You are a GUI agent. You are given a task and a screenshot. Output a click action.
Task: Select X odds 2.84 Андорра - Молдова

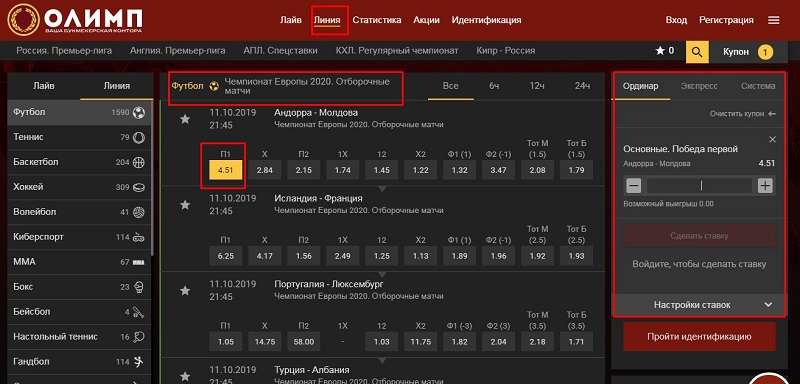tap(264, 170)
